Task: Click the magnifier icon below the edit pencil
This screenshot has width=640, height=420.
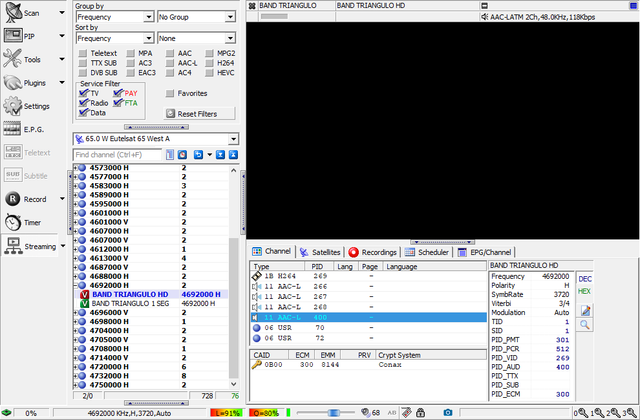Action: [585, 325]
